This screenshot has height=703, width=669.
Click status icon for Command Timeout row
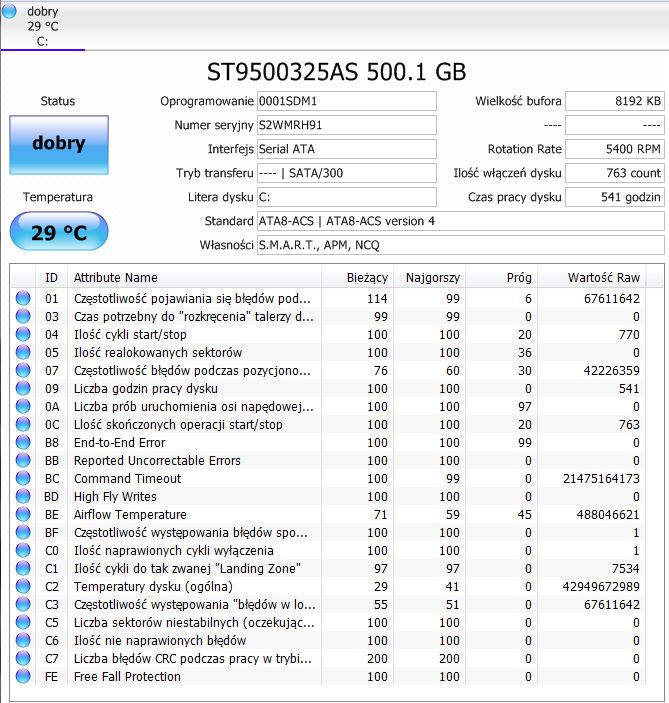point(23,478)
